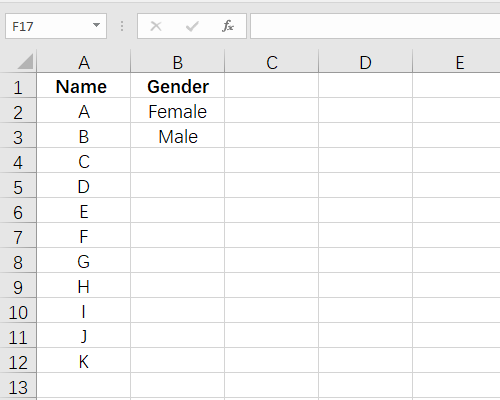This screenshot has height=400, width=500.
Task: Select the cell containing Female
Action: coord(178,111)
